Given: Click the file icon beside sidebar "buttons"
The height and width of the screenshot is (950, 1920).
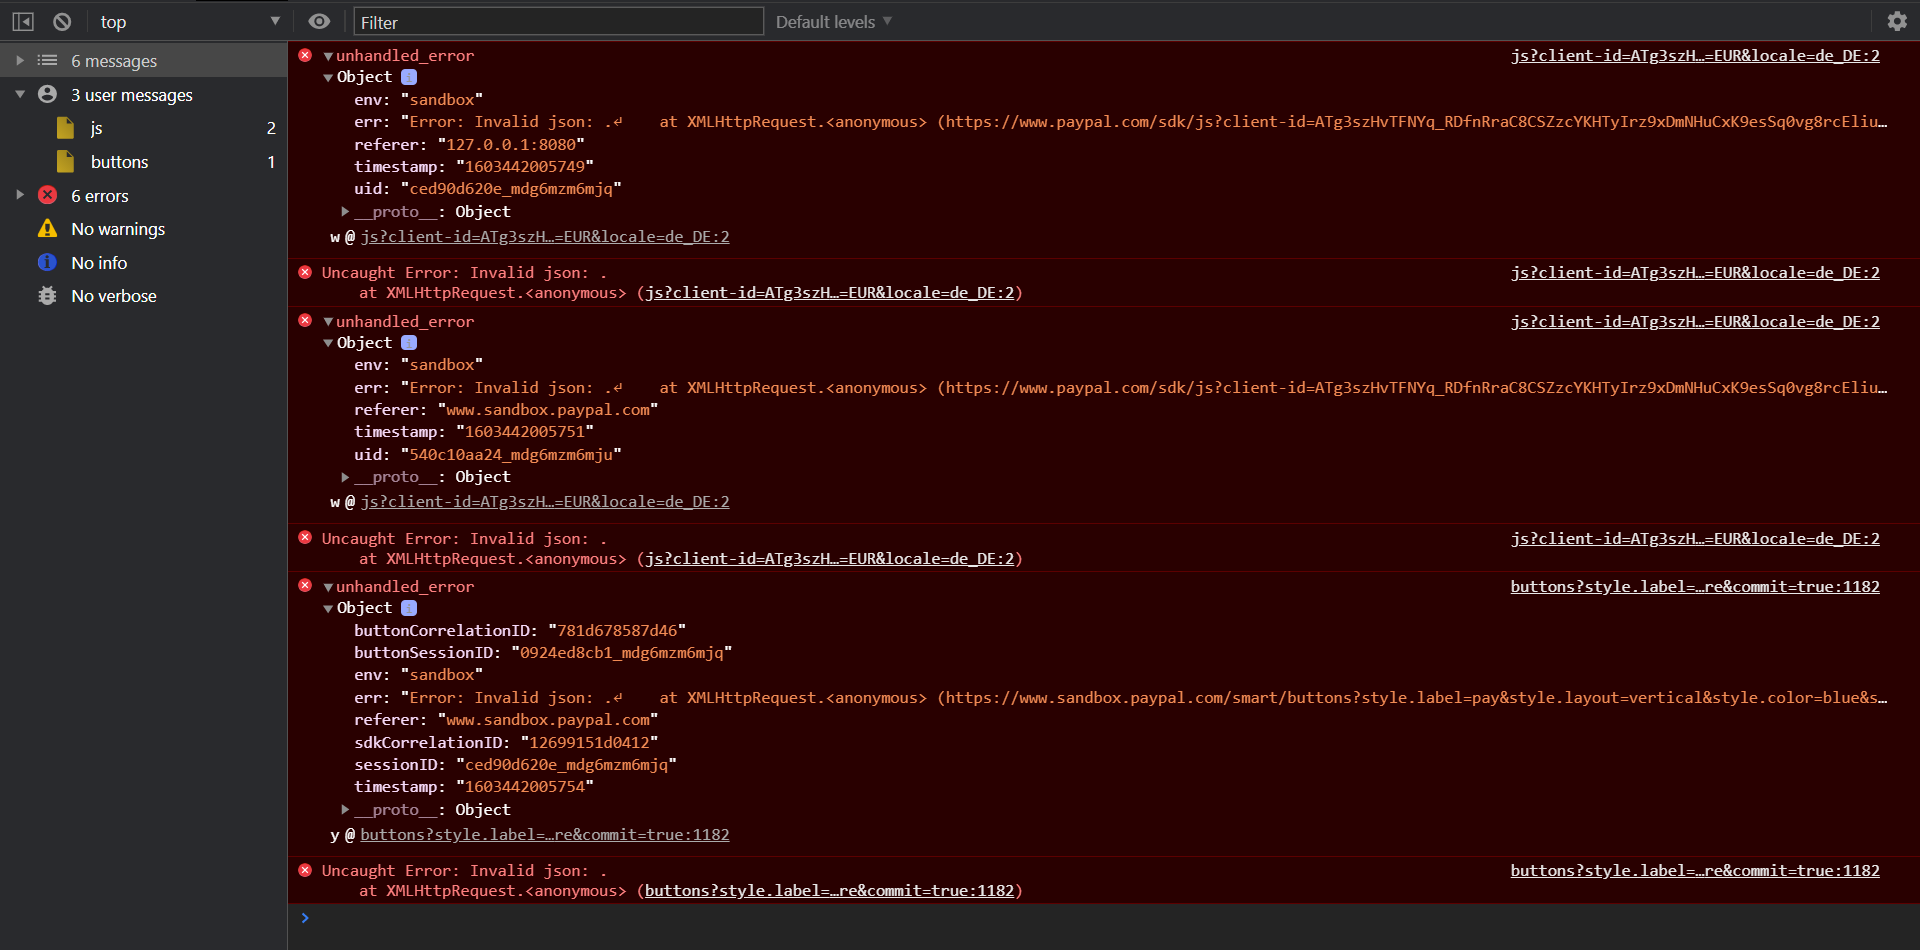Looking at the screenshot, I should coord(66,162).
